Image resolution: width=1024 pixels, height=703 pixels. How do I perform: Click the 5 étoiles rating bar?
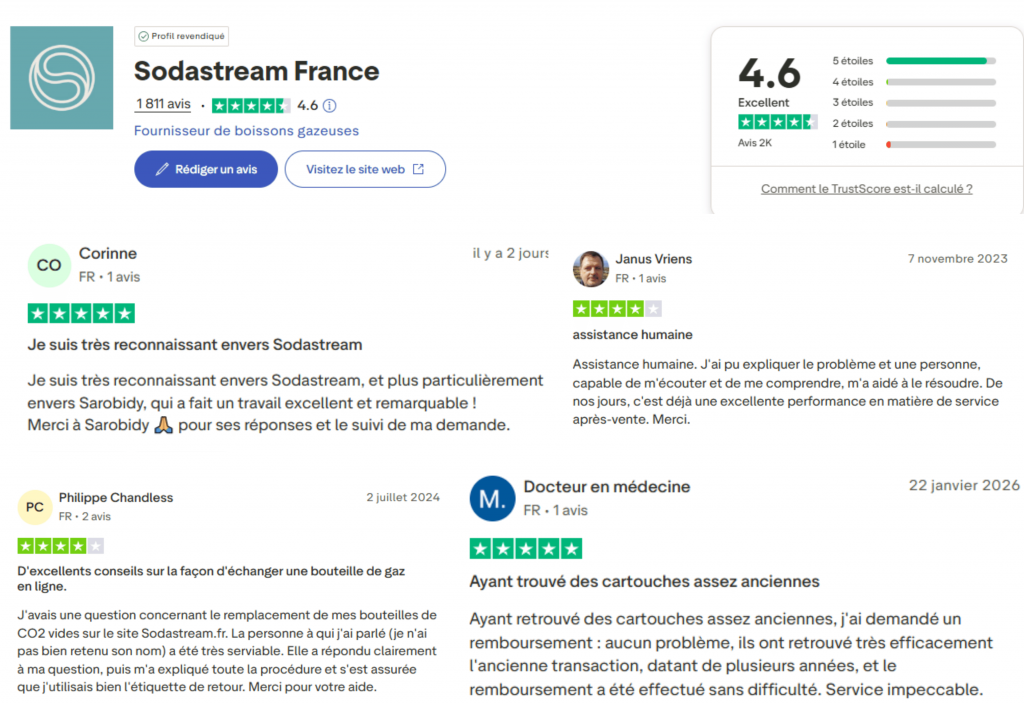click(940, 60)
